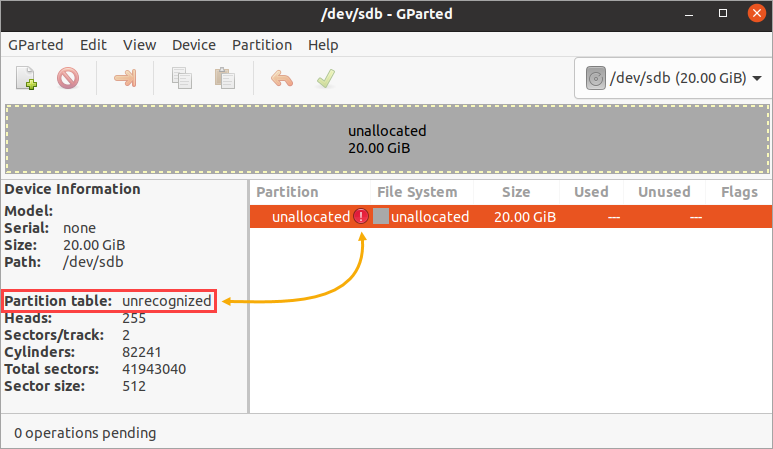Open the Partition menu
This screenshot has width=773, height=449.
(262, 45)
